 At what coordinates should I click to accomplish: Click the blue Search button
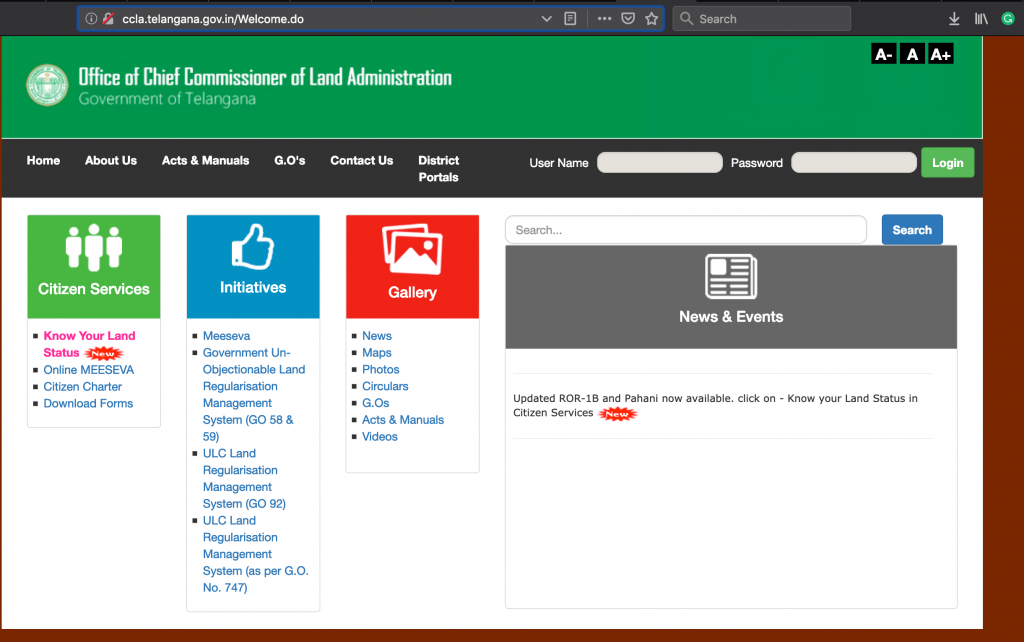tap(912, 230)
